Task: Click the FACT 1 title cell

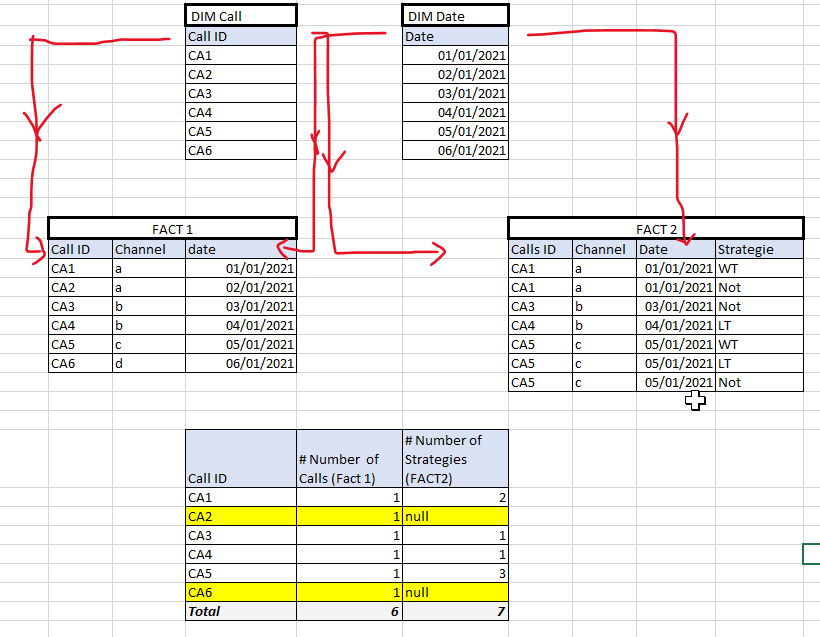Action: (173, 229)
